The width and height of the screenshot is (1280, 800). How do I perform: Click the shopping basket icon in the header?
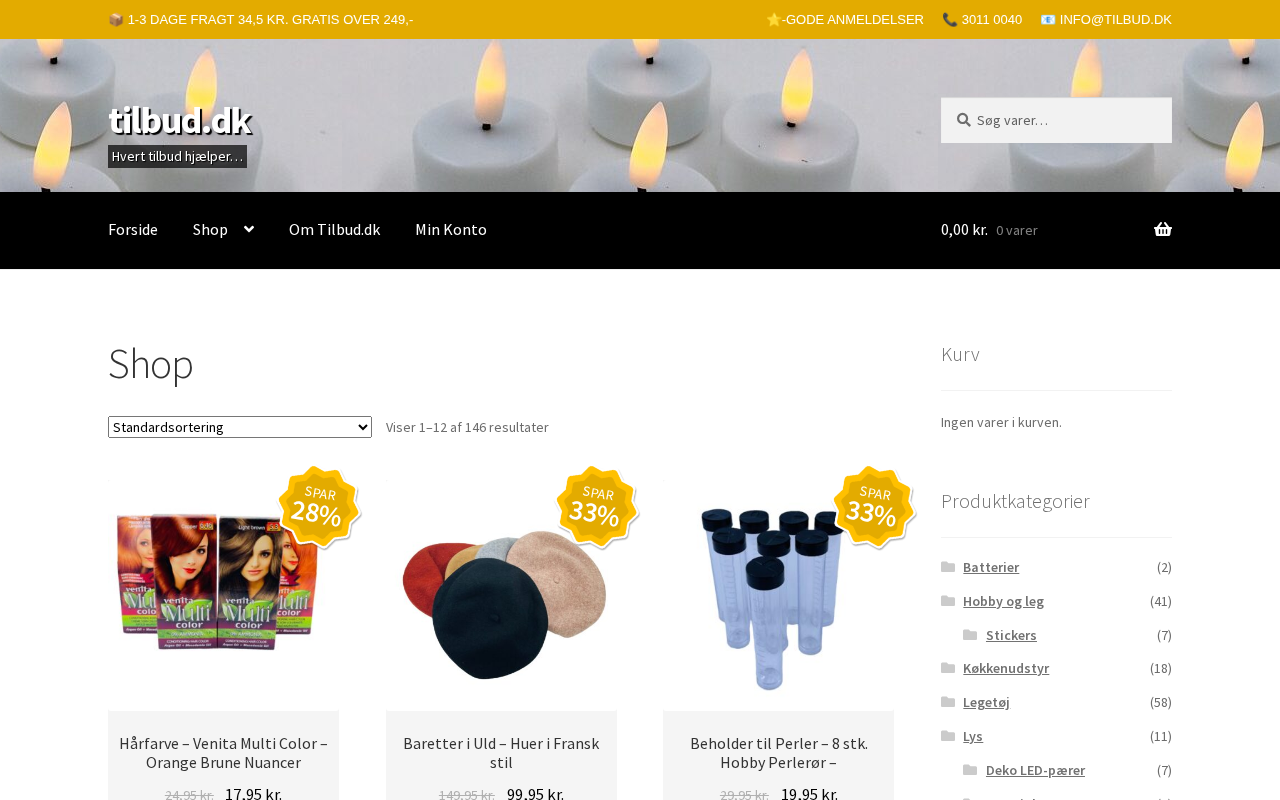tap(1163, 230)
